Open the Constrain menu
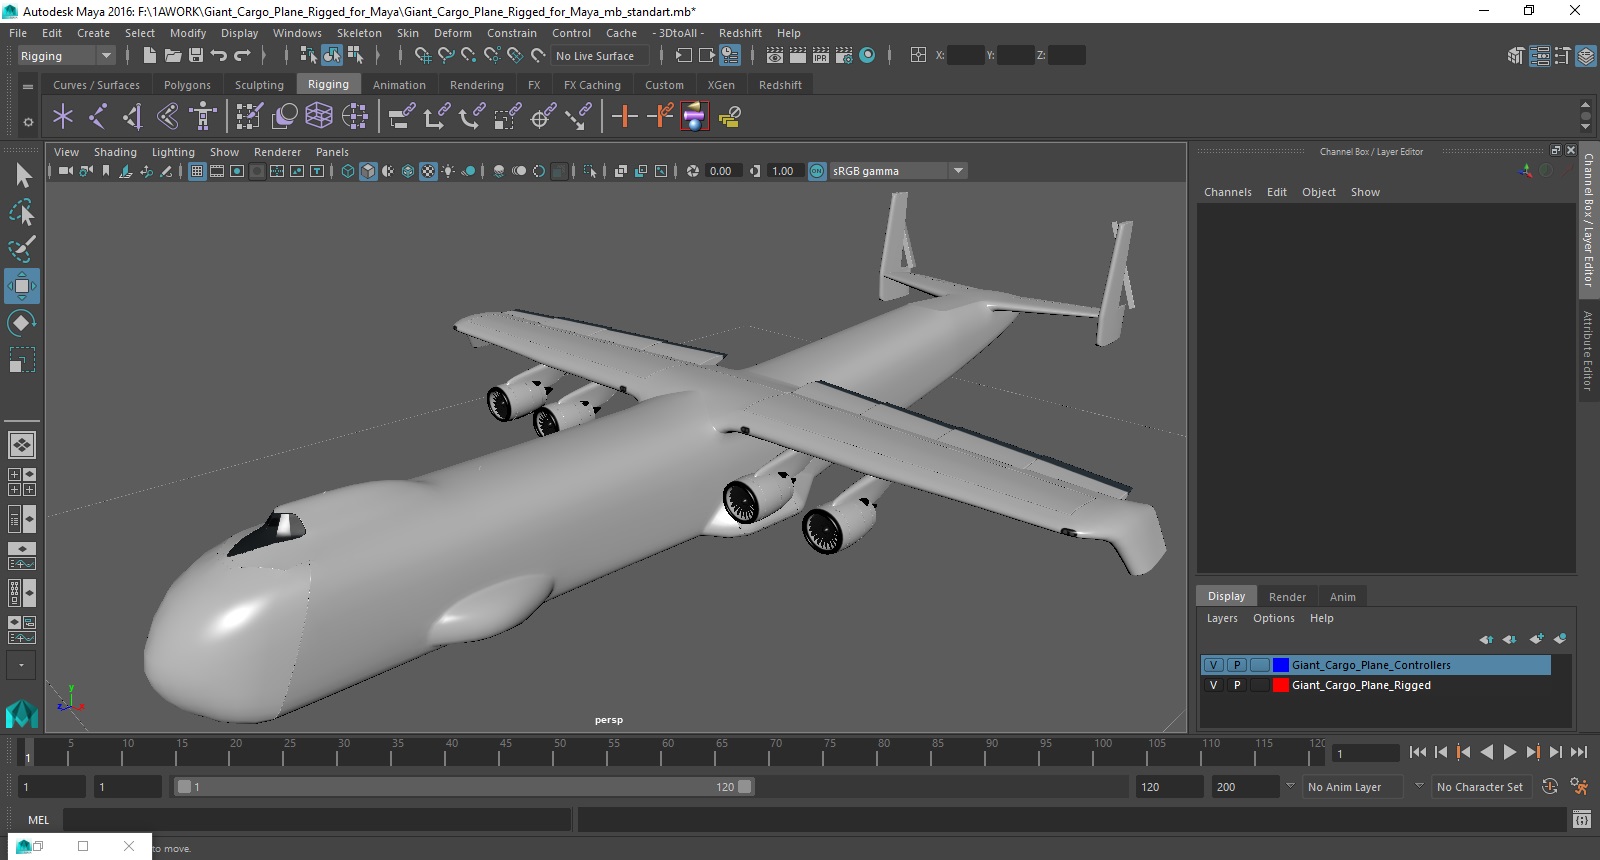 coord(511,33)
